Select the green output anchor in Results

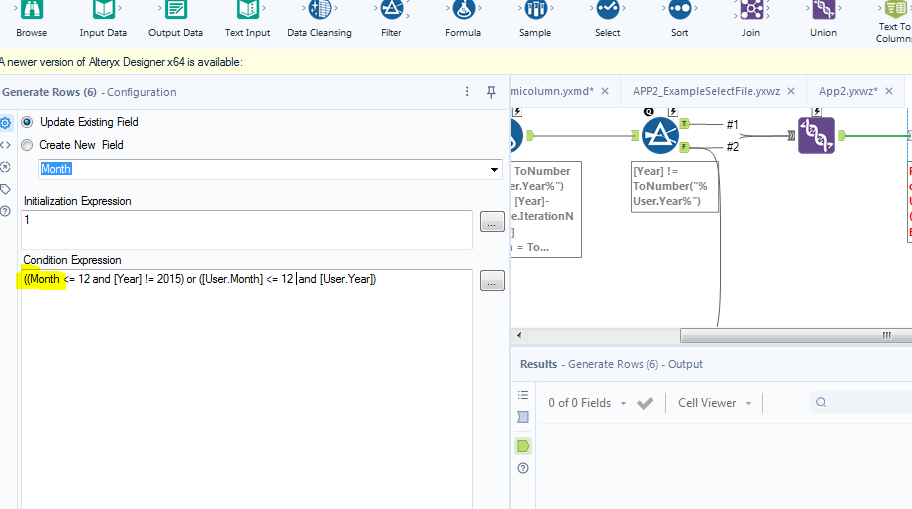pyautogui.click(x=523, y=446)
